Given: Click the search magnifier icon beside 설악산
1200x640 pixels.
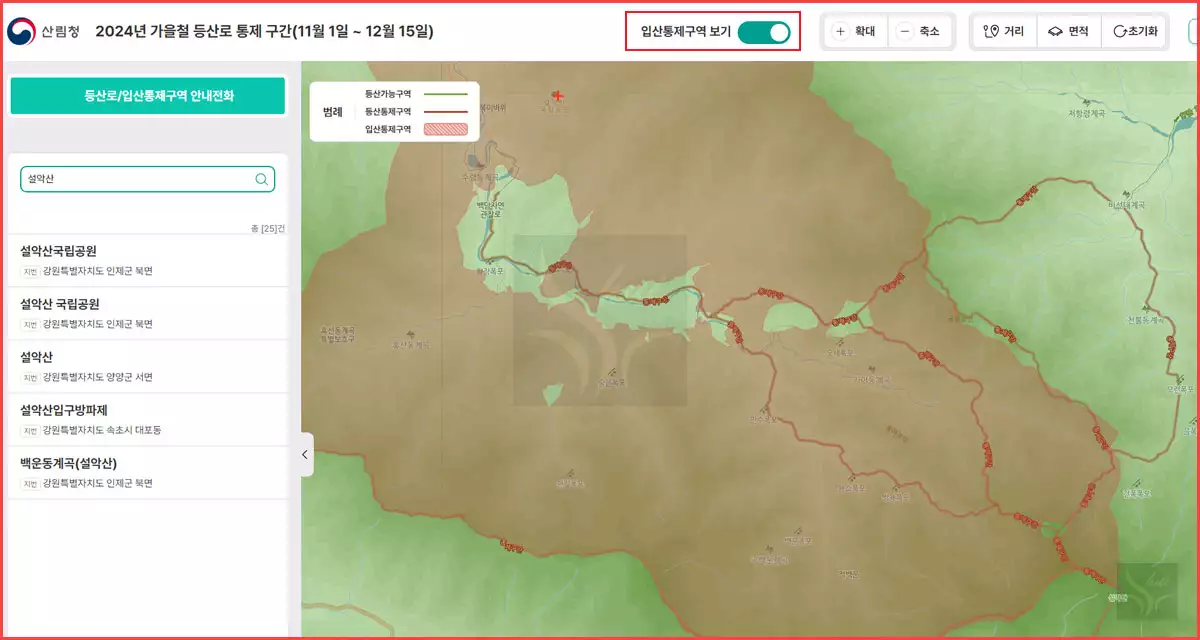Looking at the screenshot, I should [x=260, y=178].
